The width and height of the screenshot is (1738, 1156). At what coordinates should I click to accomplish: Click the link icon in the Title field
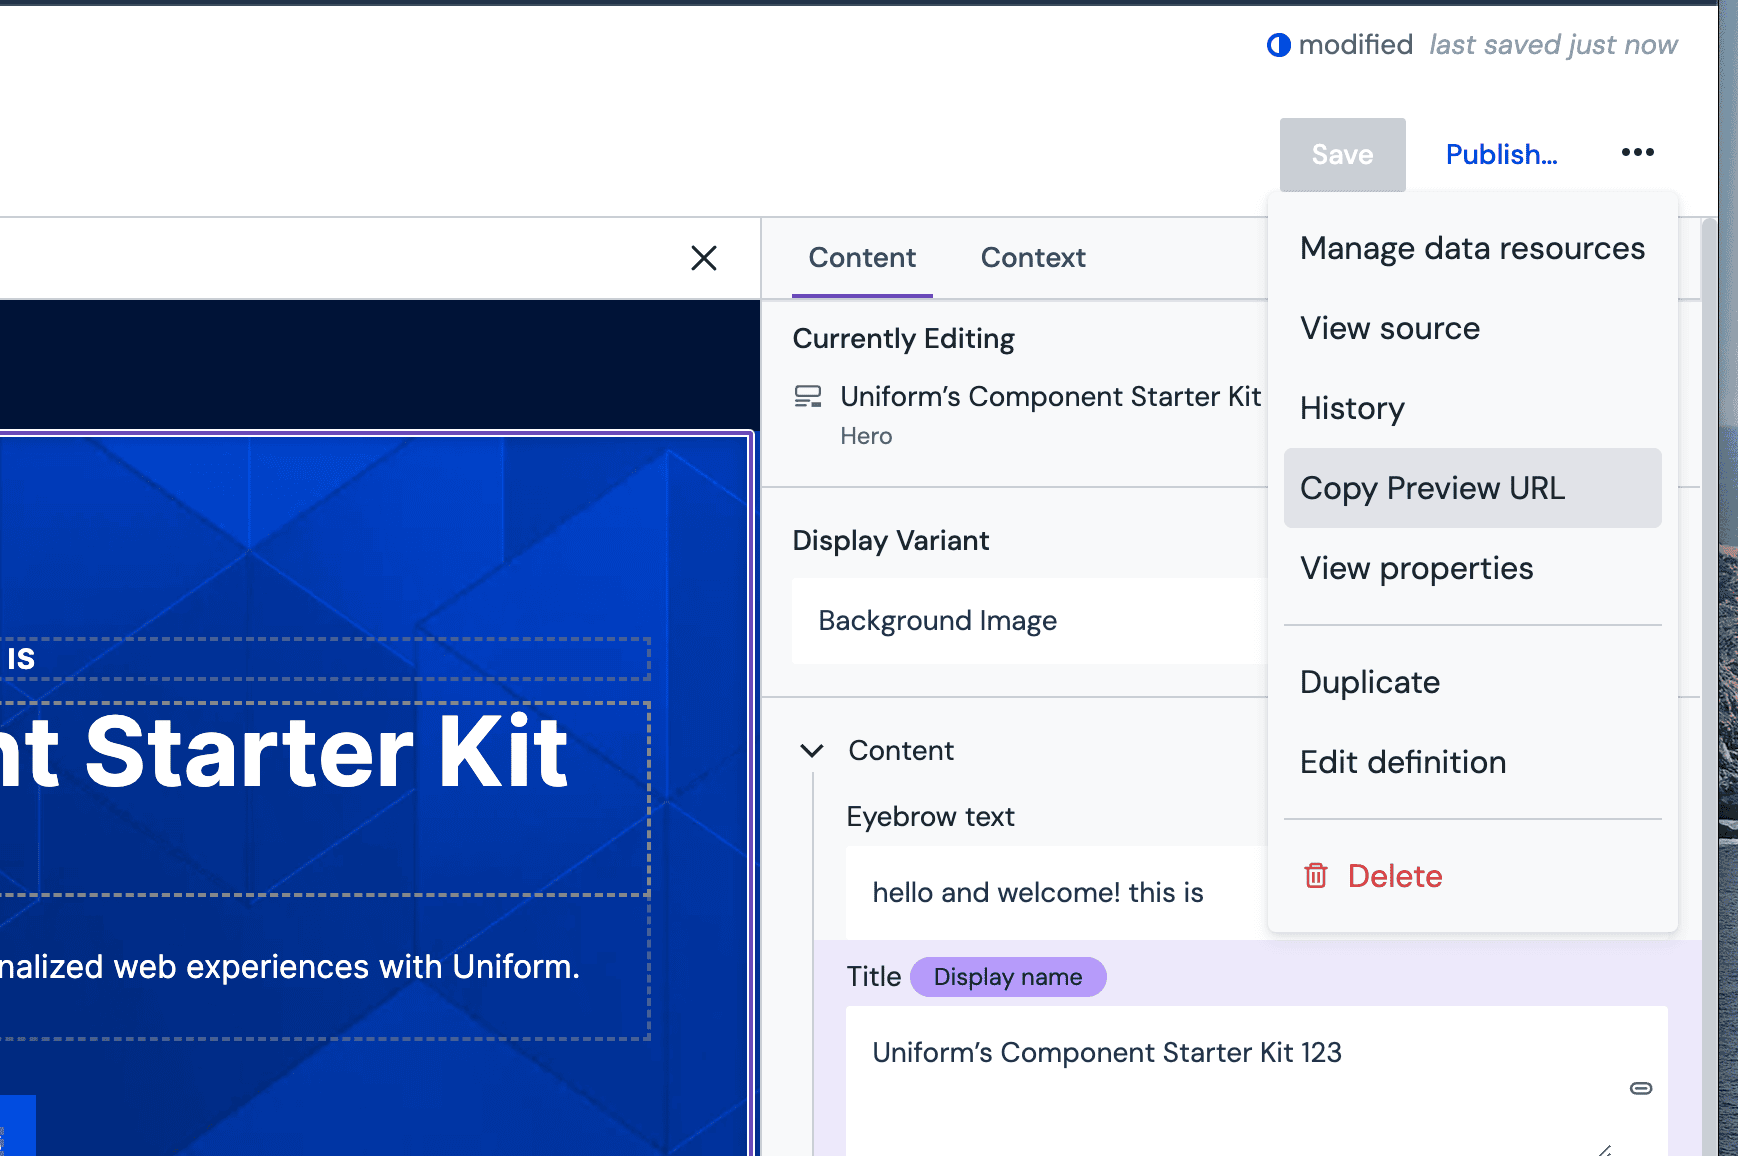pos(1641,1088)
